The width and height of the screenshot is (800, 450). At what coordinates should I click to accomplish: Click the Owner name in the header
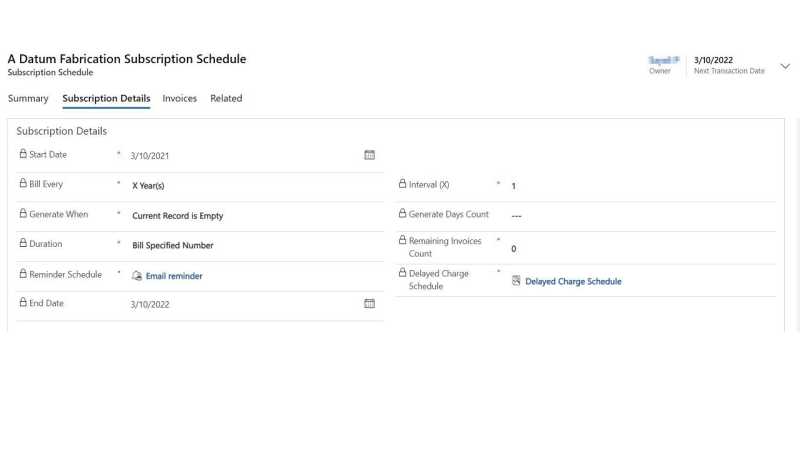(x=664, y=60)
